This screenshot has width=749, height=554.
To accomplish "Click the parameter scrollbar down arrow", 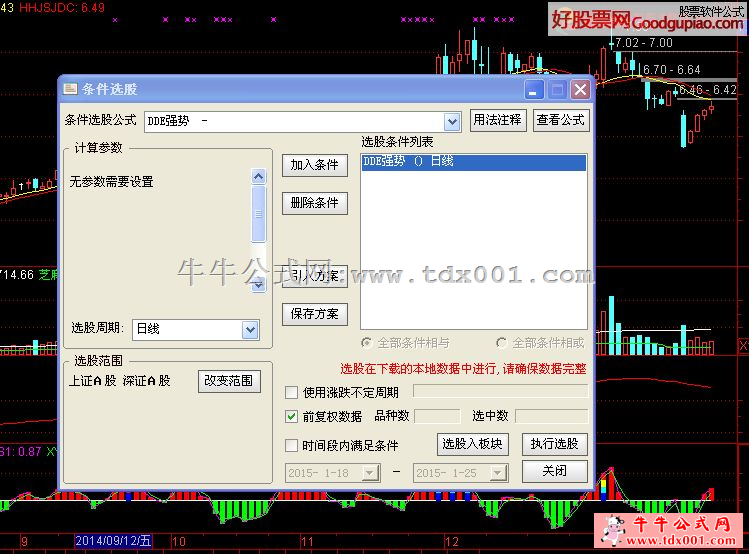I will click(x=258, y=285).
